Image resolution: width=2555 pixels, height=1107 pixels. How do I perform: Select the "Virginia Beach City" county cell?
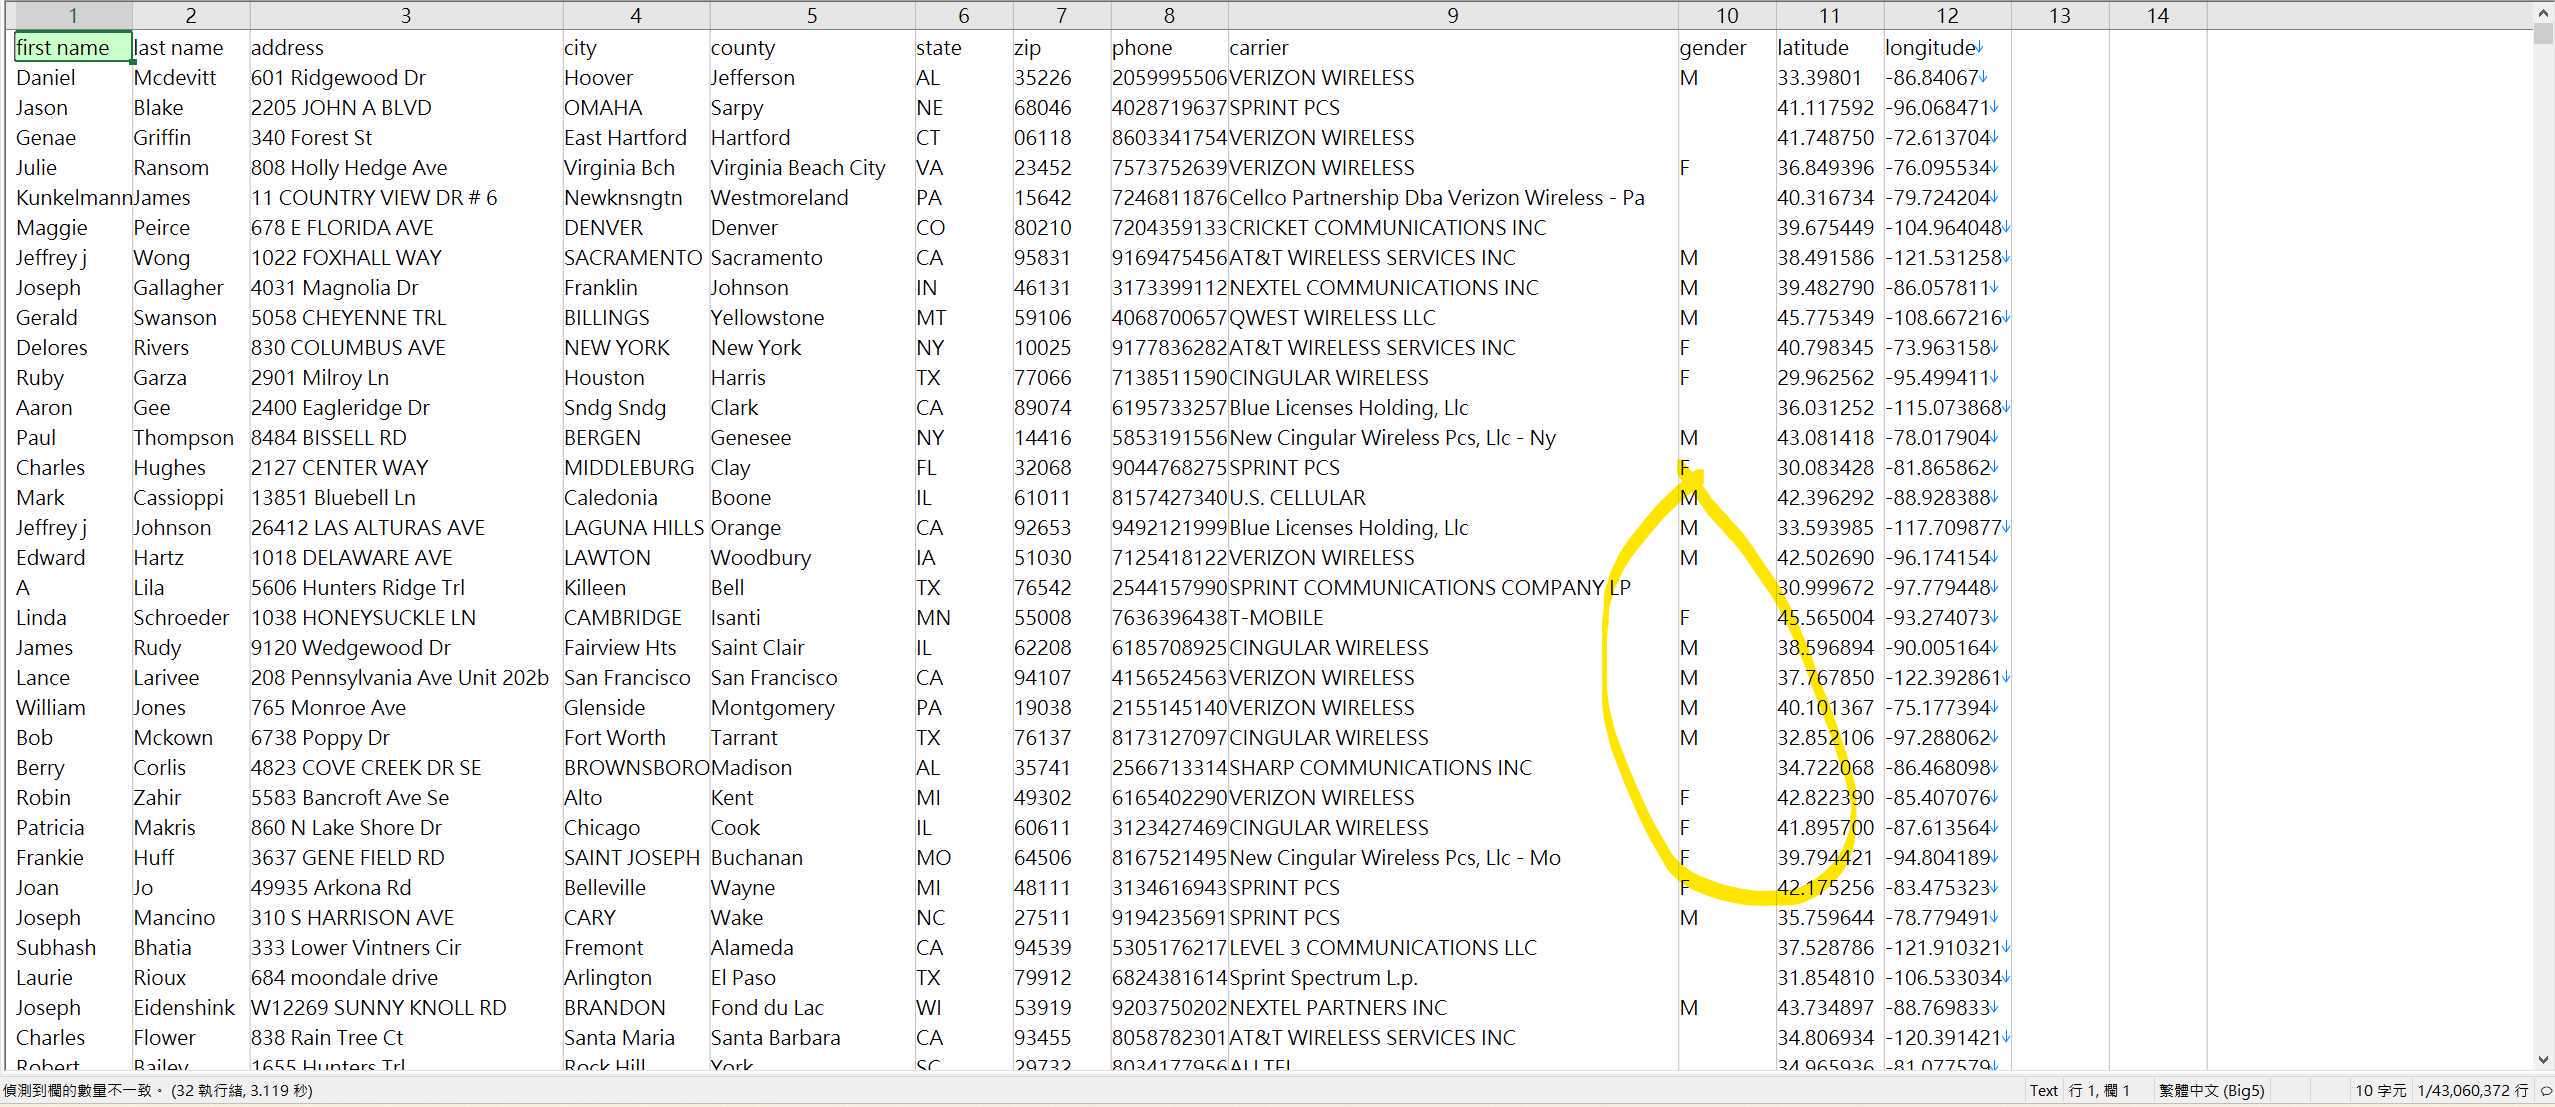[812, 167]
